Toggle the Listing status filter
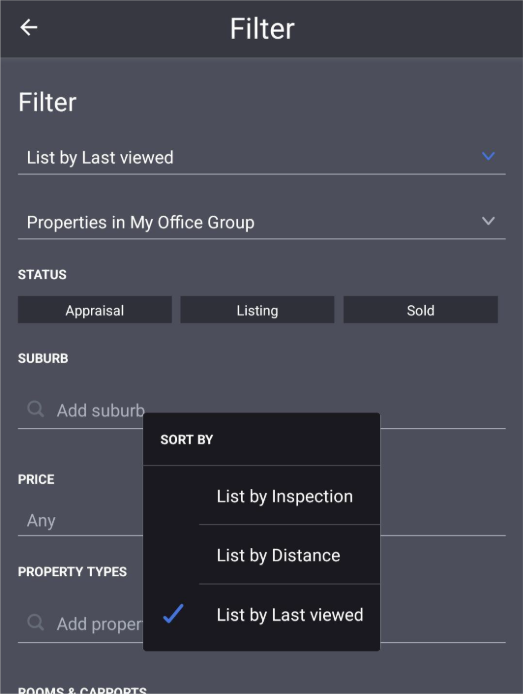This screenshot has width=523, height=694. pos(257,310)
